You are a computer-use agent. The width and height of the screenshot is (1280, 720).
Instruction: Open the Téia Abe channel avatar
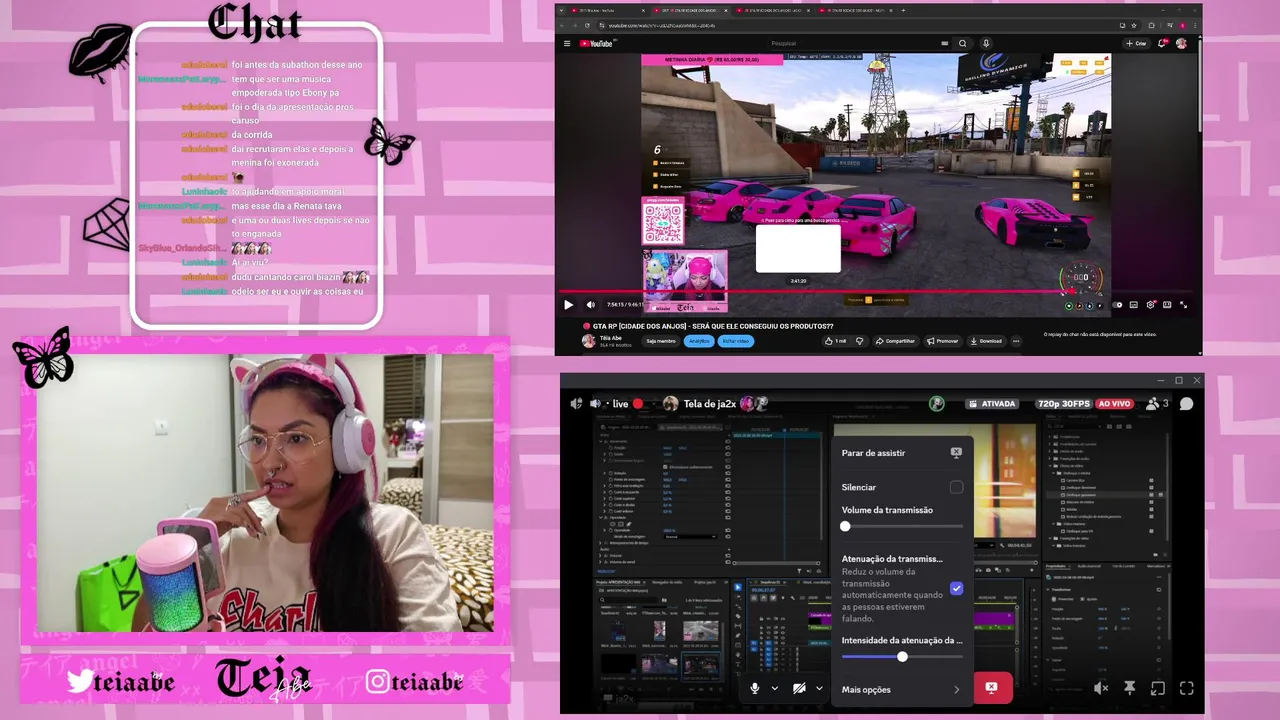point(589,341)
